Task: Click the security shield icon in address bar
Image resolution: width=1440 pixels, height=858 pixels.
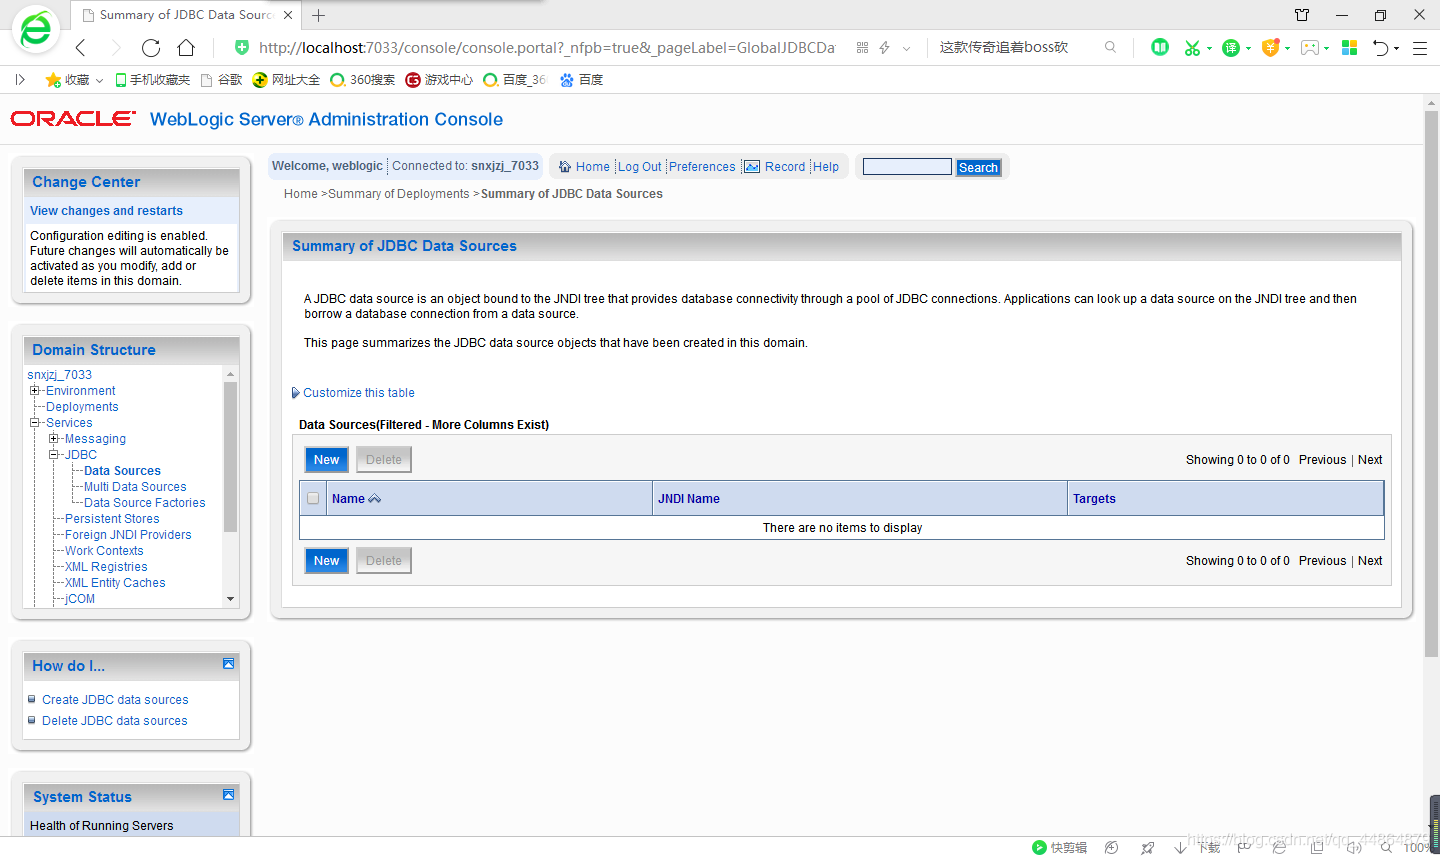Action: pos(241,47)
